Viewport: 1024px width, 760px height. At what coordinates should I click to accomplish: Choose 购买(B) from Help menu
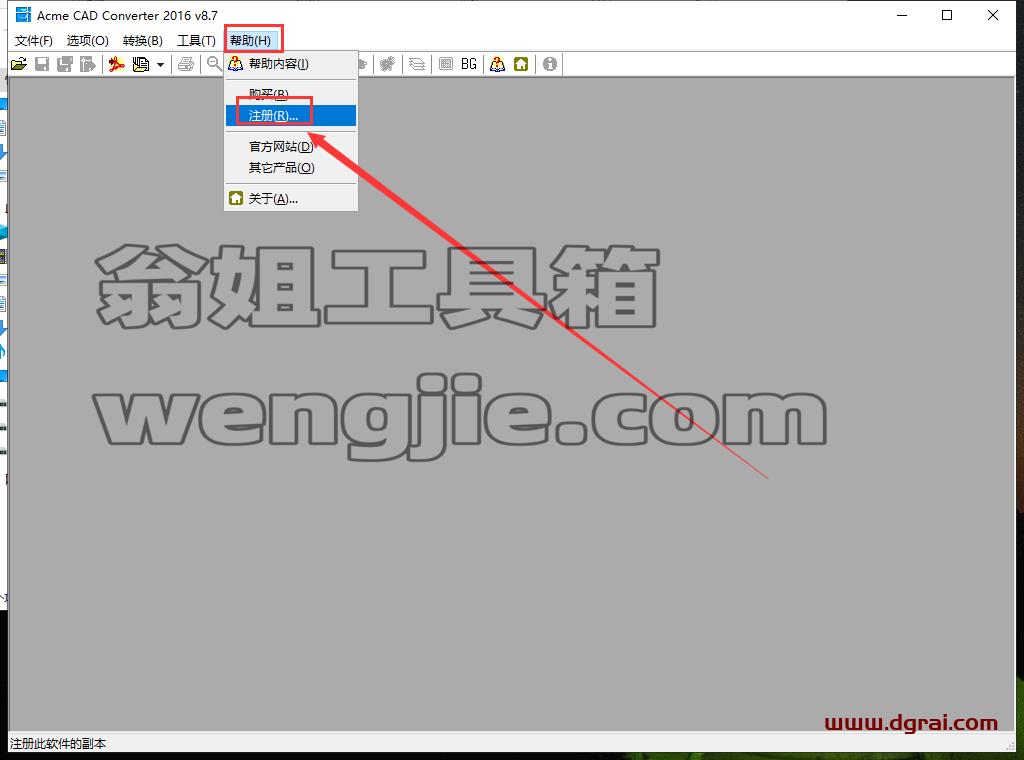tap(291, 94)
